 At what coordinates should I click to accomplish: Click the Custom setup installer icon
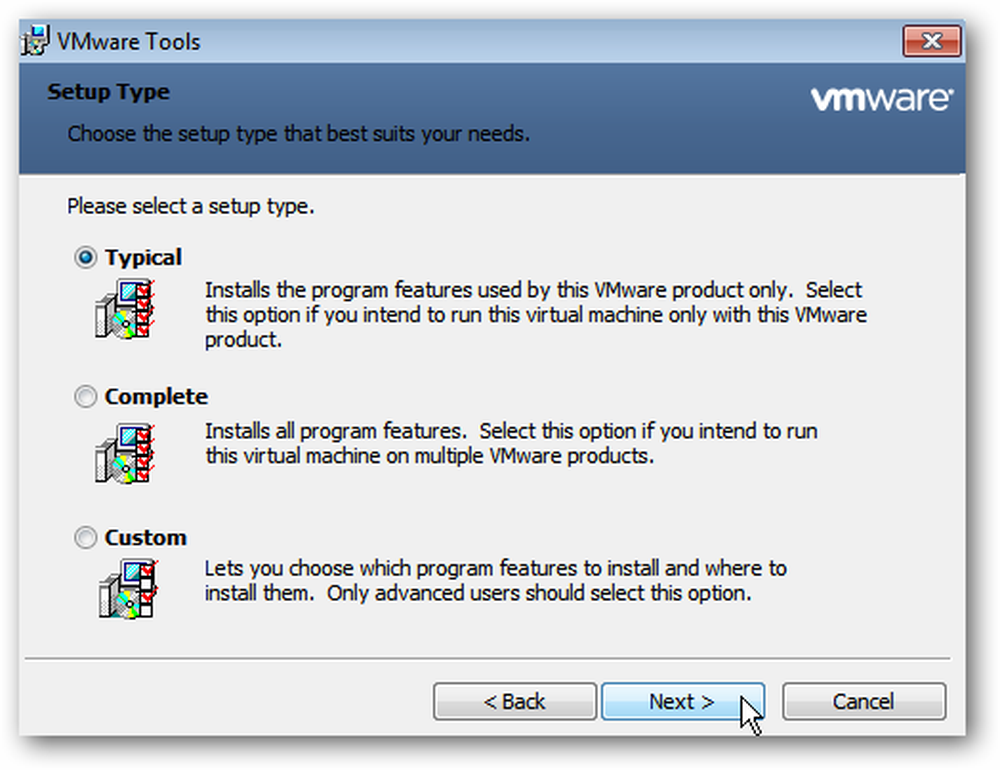(x=128, y=588)
